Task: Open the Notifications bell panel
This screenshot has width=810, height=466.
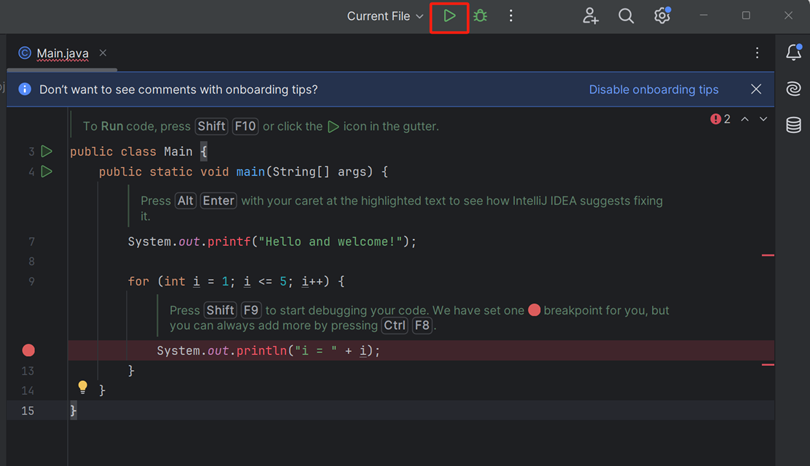Action: tap(793, 53)
